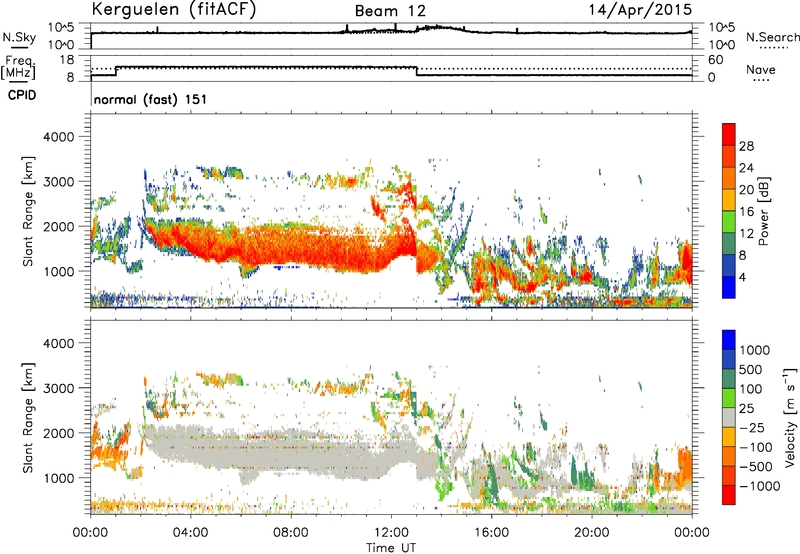Click the -1000 tick on velocity colorbar
The image size is (800, 554).
[x=760, y=486]
